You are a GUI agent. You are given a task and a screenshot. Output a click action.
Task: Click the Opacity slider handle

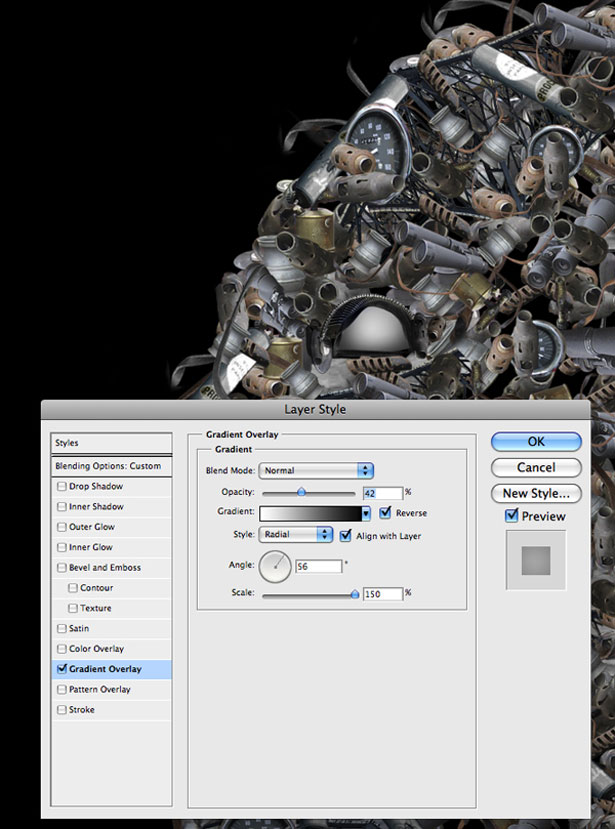click(x=301, y=492)
